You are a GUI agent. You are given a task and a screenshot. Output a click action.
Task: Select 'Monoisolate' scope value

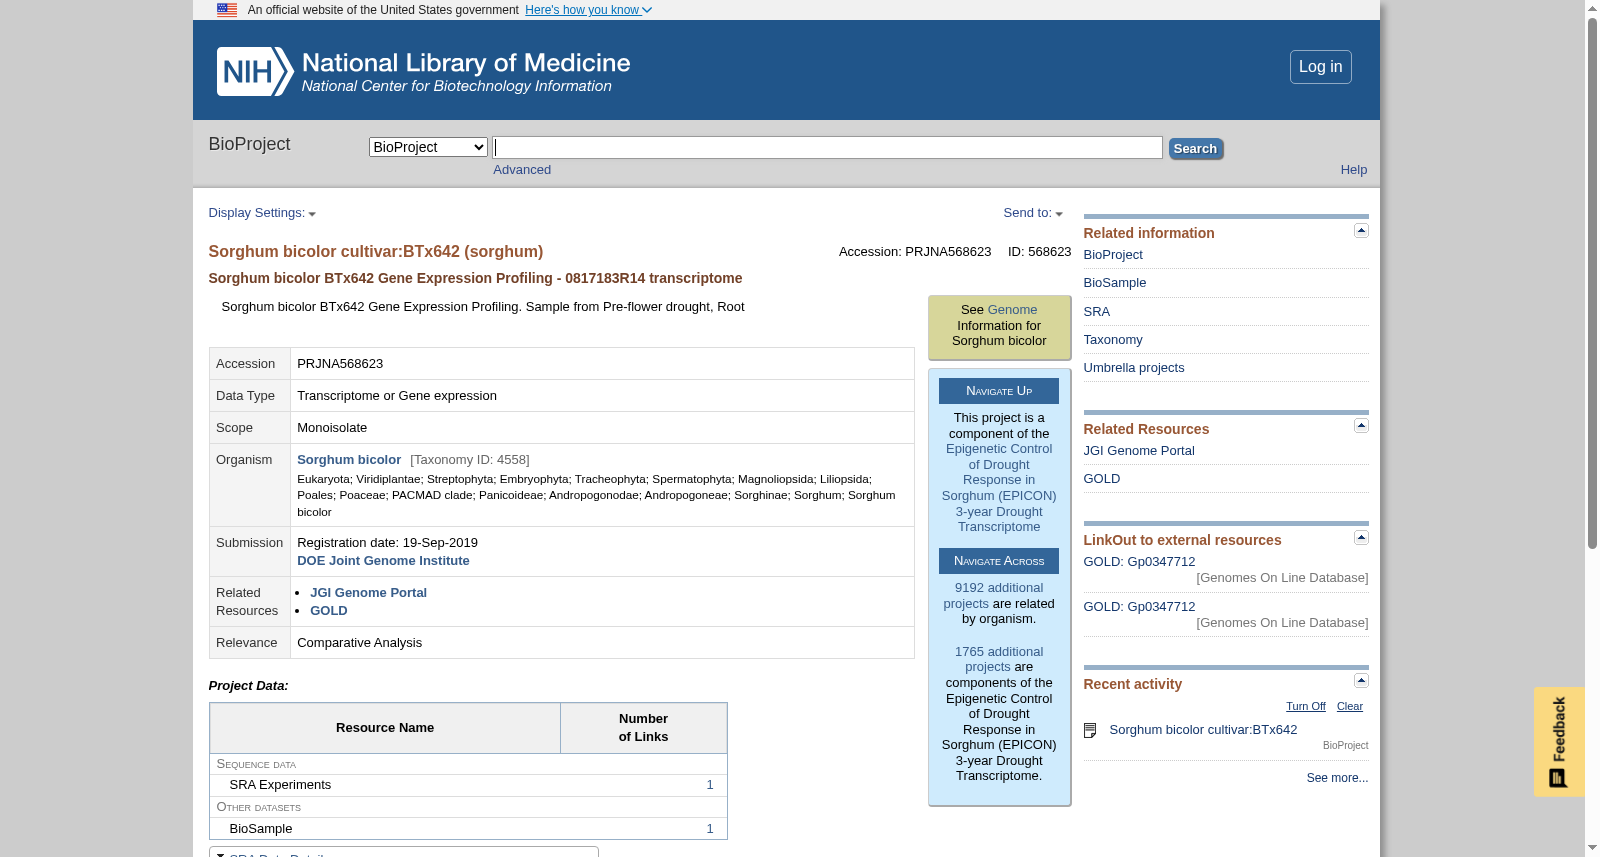[332, 428]
